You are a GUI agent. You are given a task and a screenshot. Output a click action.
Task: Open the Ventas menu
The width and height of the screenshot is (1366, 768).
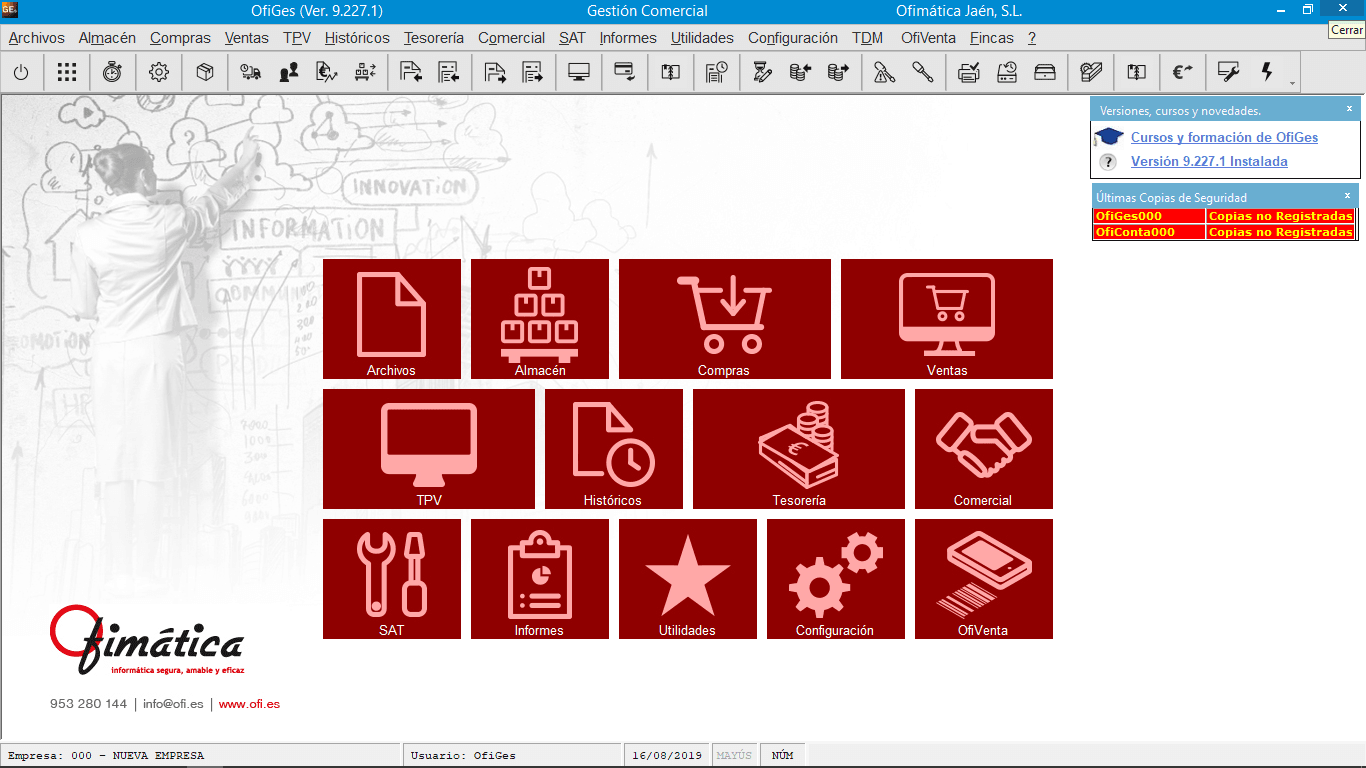[247, 38]
